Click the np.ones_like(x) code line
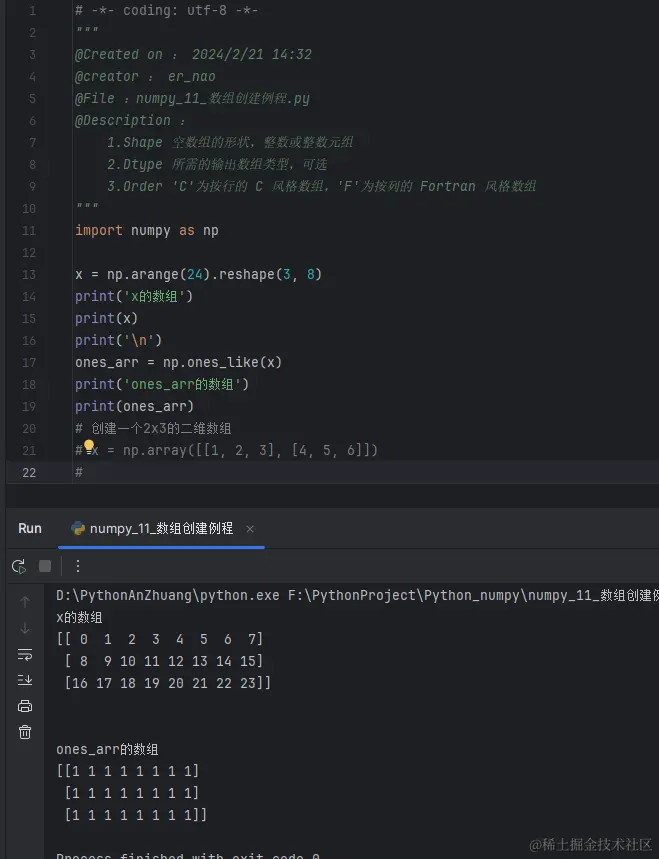659x859 pixels. (x=179, y=362)
